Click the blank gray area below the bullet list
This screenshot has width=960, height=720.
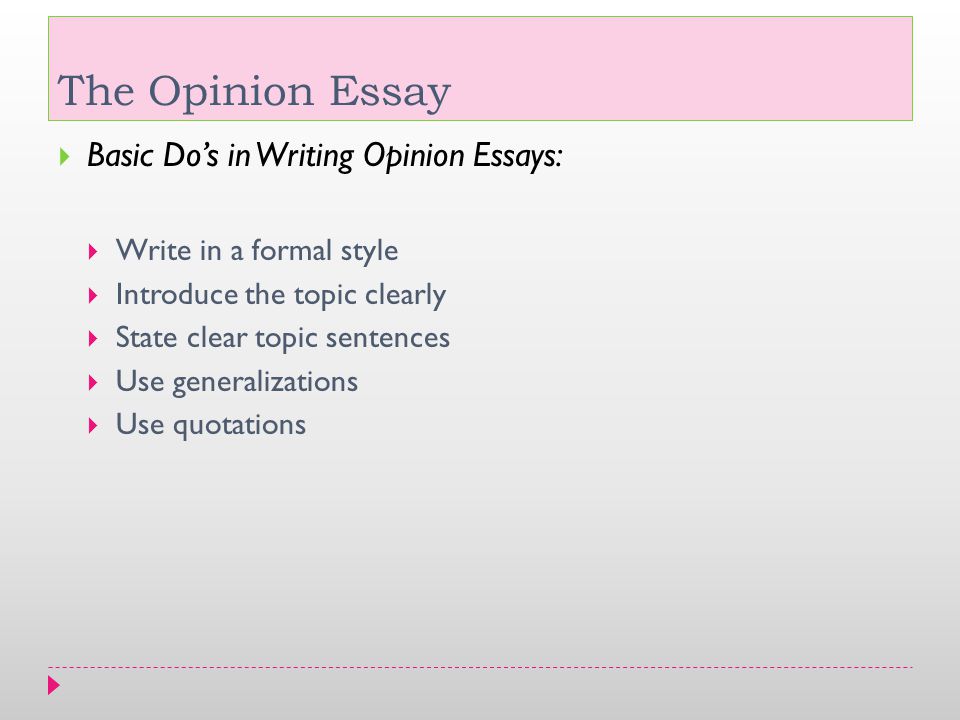click(480, 551)
